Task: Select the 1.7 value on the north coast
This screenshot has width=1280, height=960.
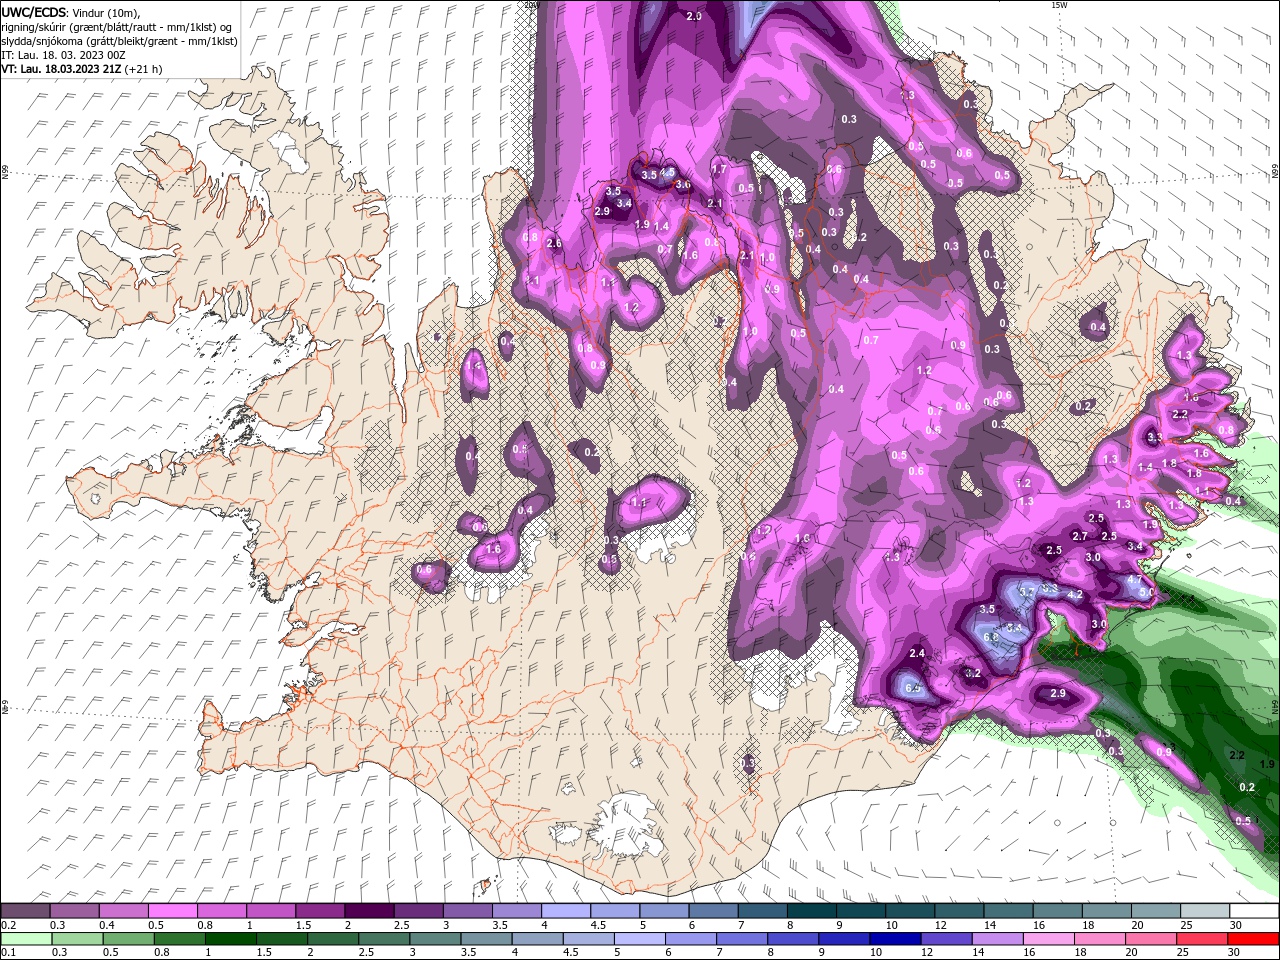Action: point(719,170)
